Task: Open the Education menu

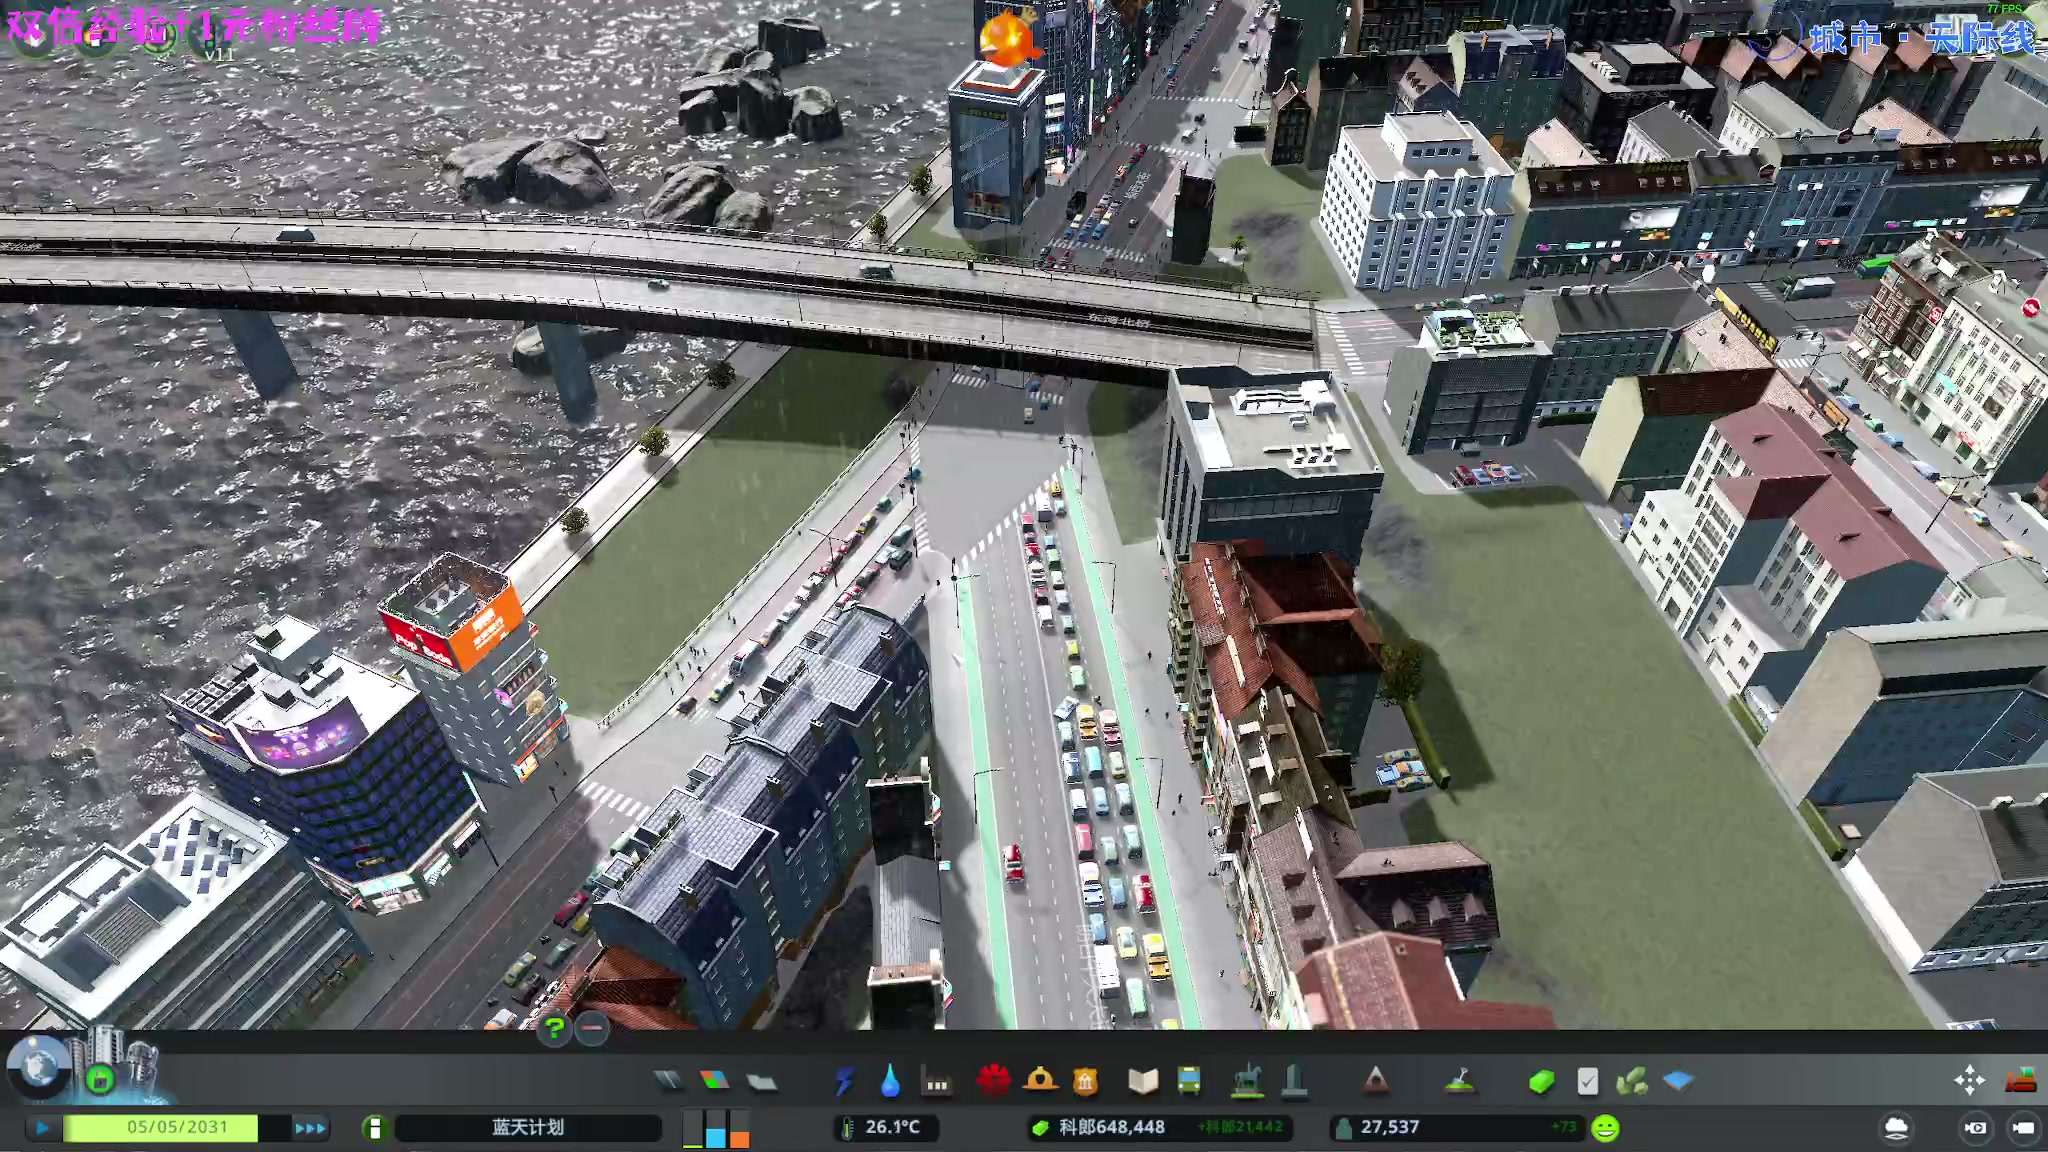Action: [x=1142, y=1081]
